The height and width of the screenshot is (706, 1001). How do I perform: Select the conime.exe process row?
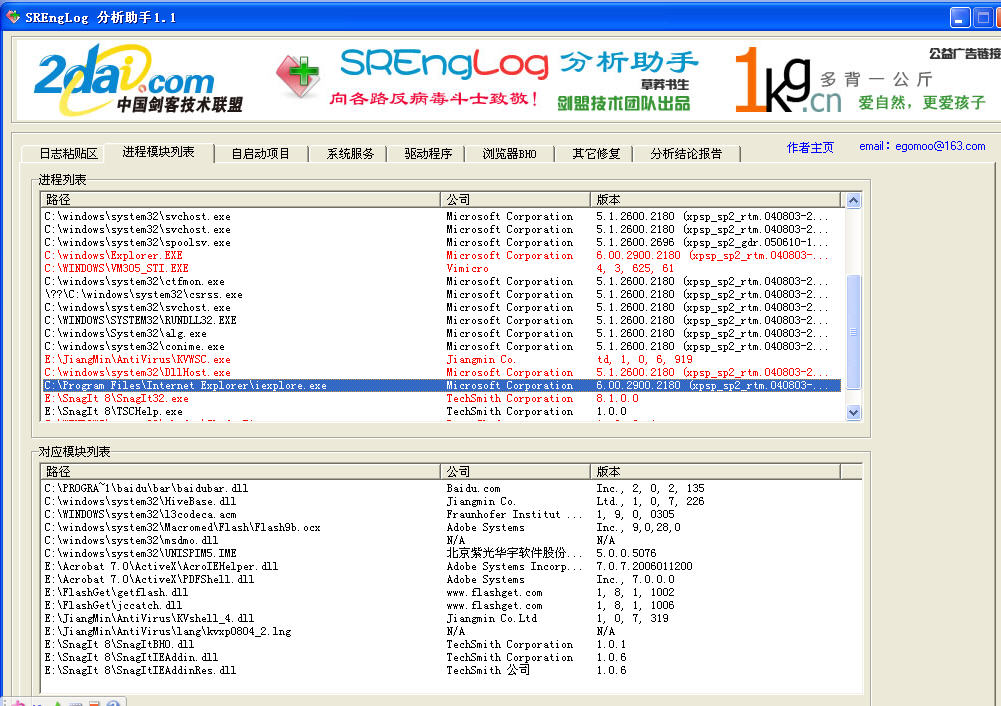[x=442, y=347]
